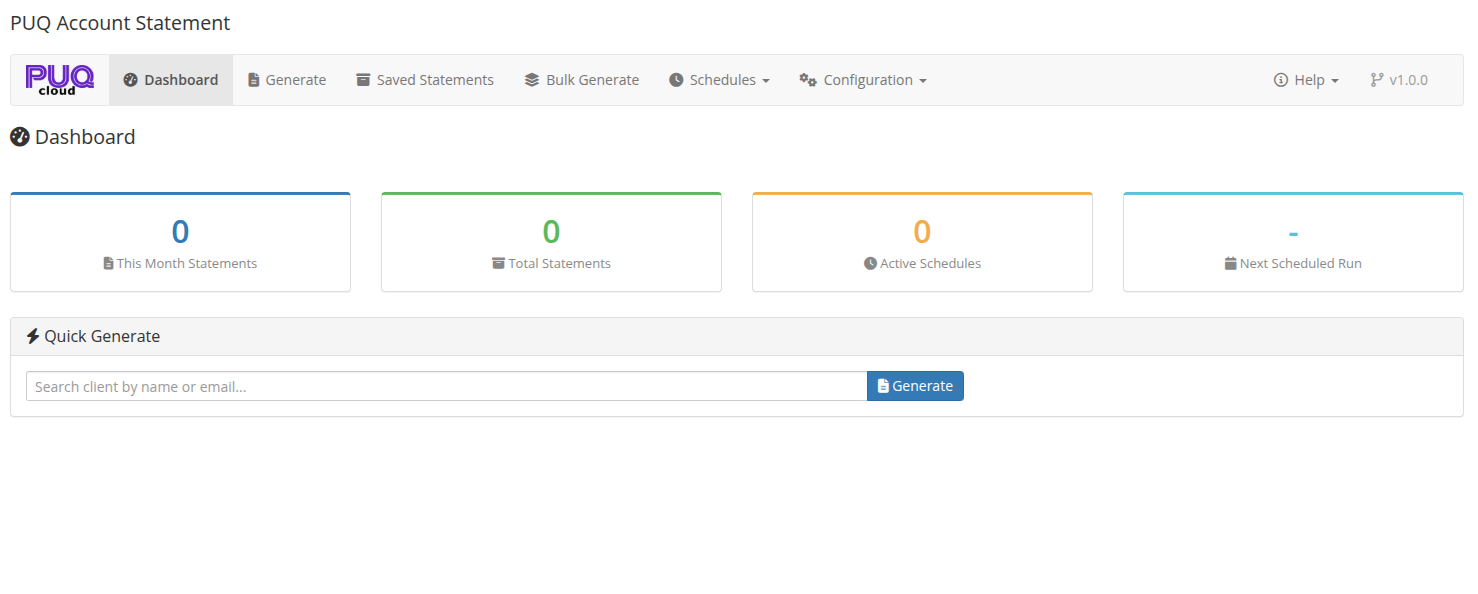The image size is (1478, 594).
Task: Click the PUQ cloud logo
Action: 59,79
